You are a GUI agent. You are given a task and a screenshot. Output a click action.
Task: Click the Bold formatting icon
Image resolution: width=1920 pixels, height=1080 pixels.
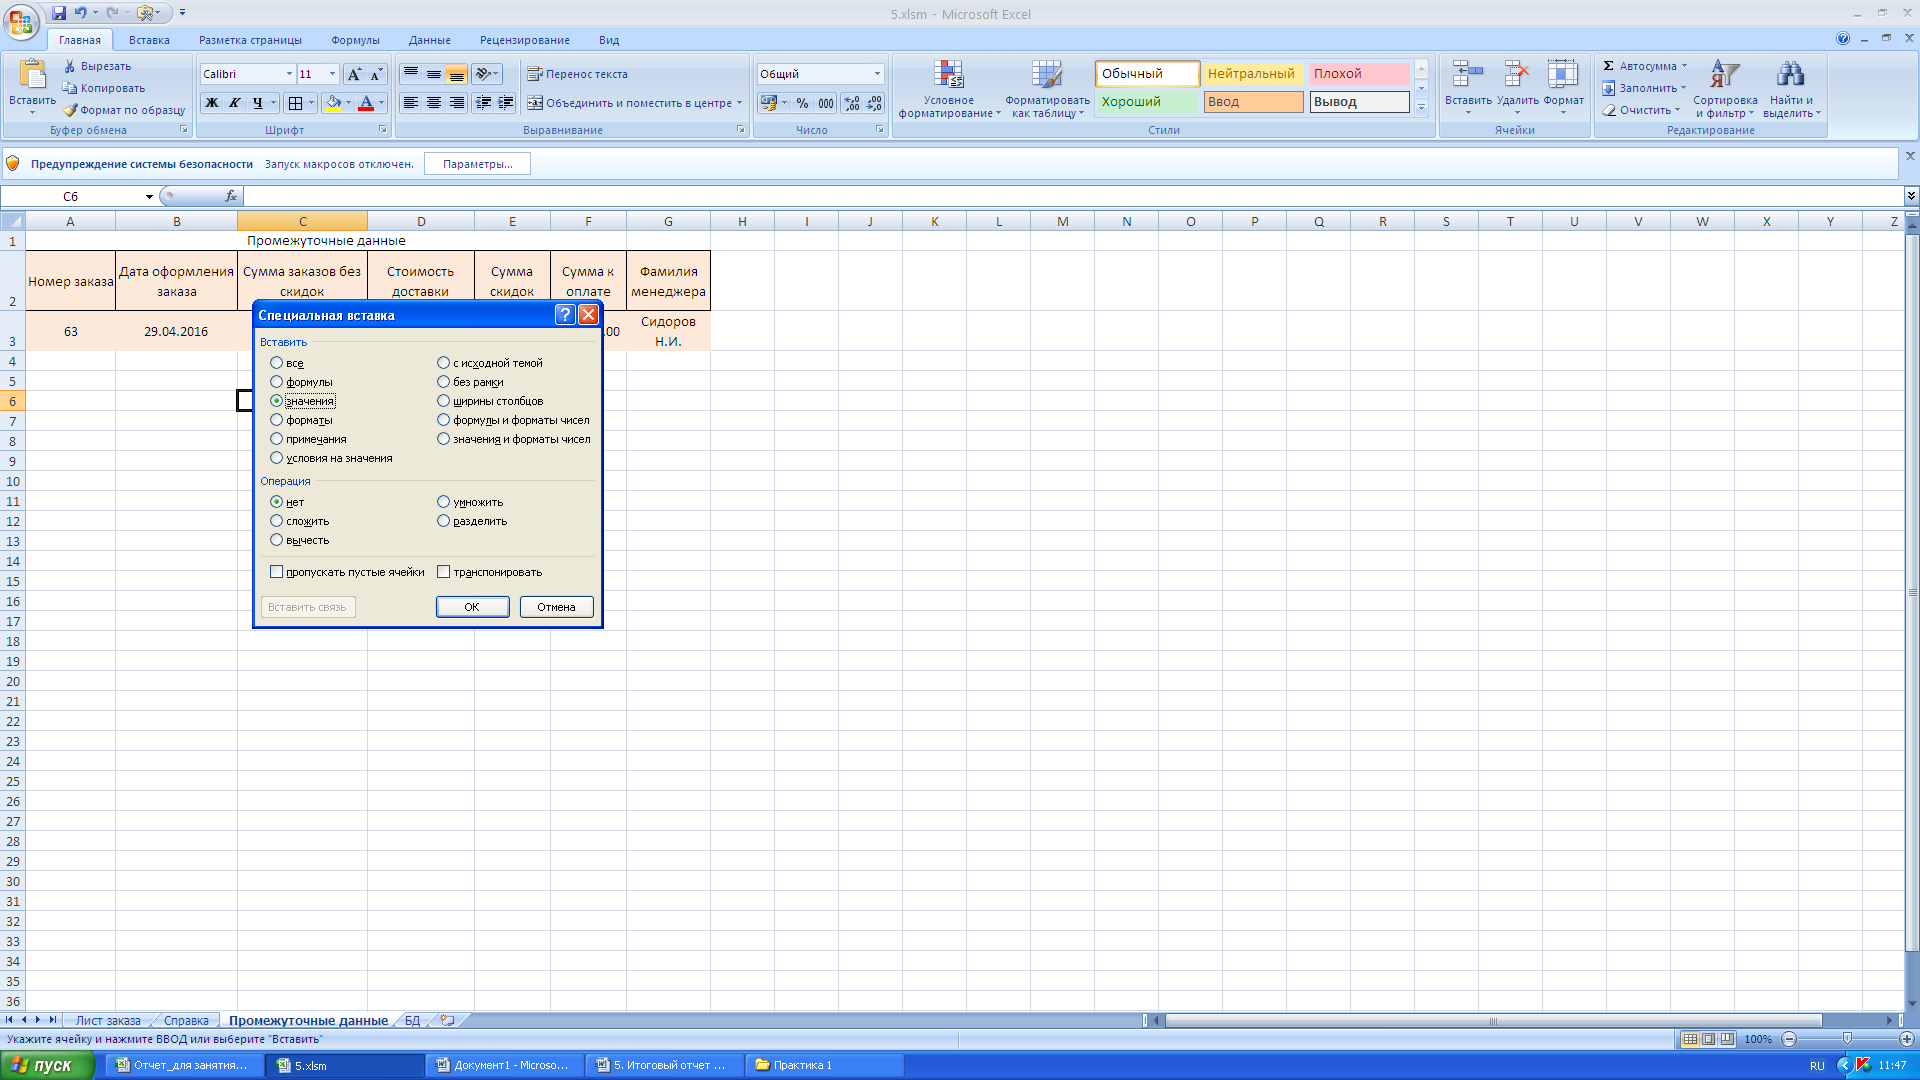tap(211, 103)
